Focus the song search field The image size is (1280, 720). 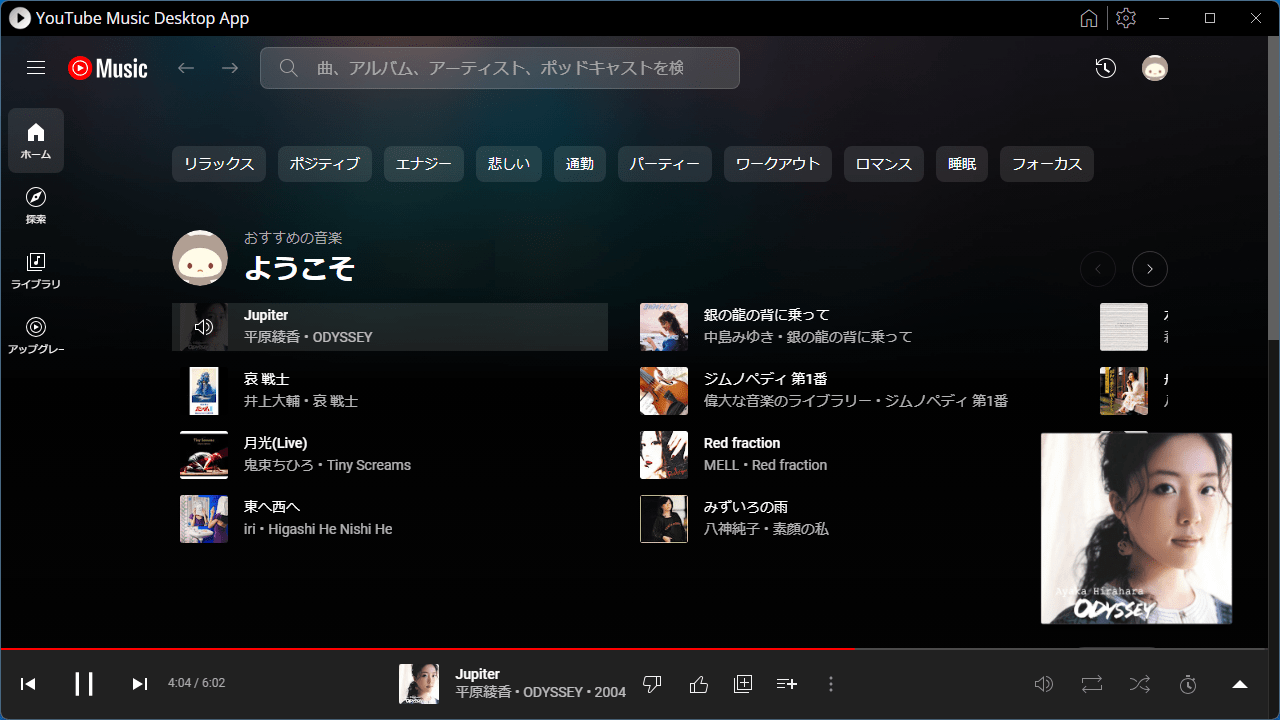coord(500,68)
